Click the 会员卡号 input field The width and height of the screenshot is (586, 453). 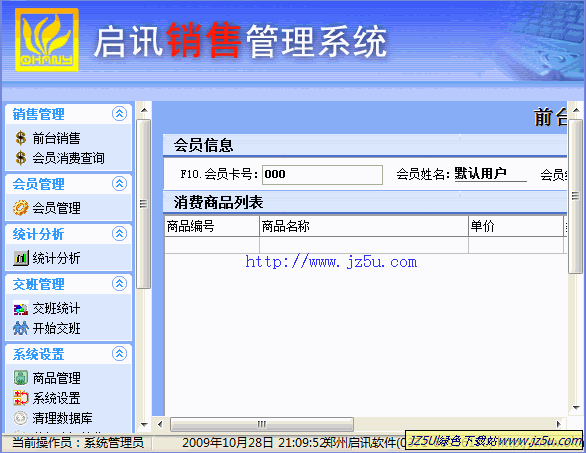tap(322, 175)
